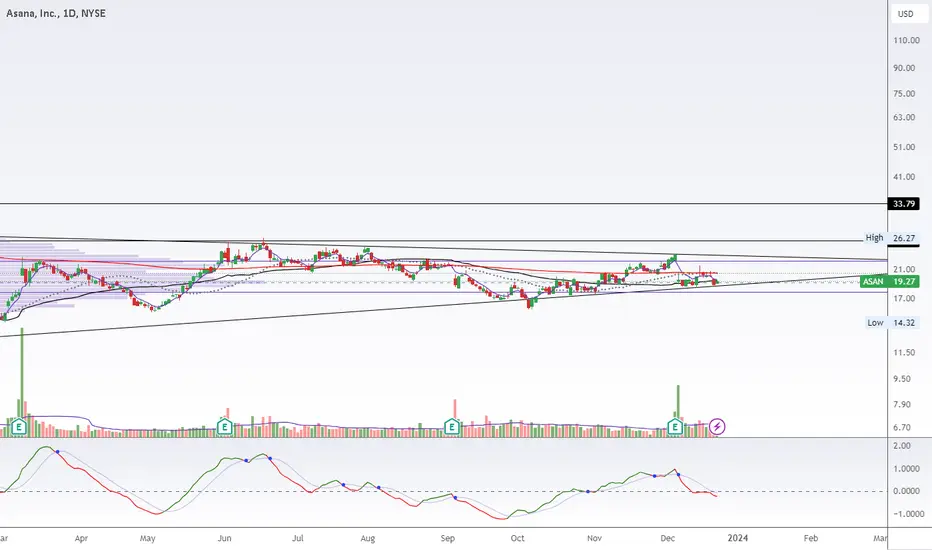Click the Jun label on time axis
This screenshot has height=550, width=932.
pos(225,538)
